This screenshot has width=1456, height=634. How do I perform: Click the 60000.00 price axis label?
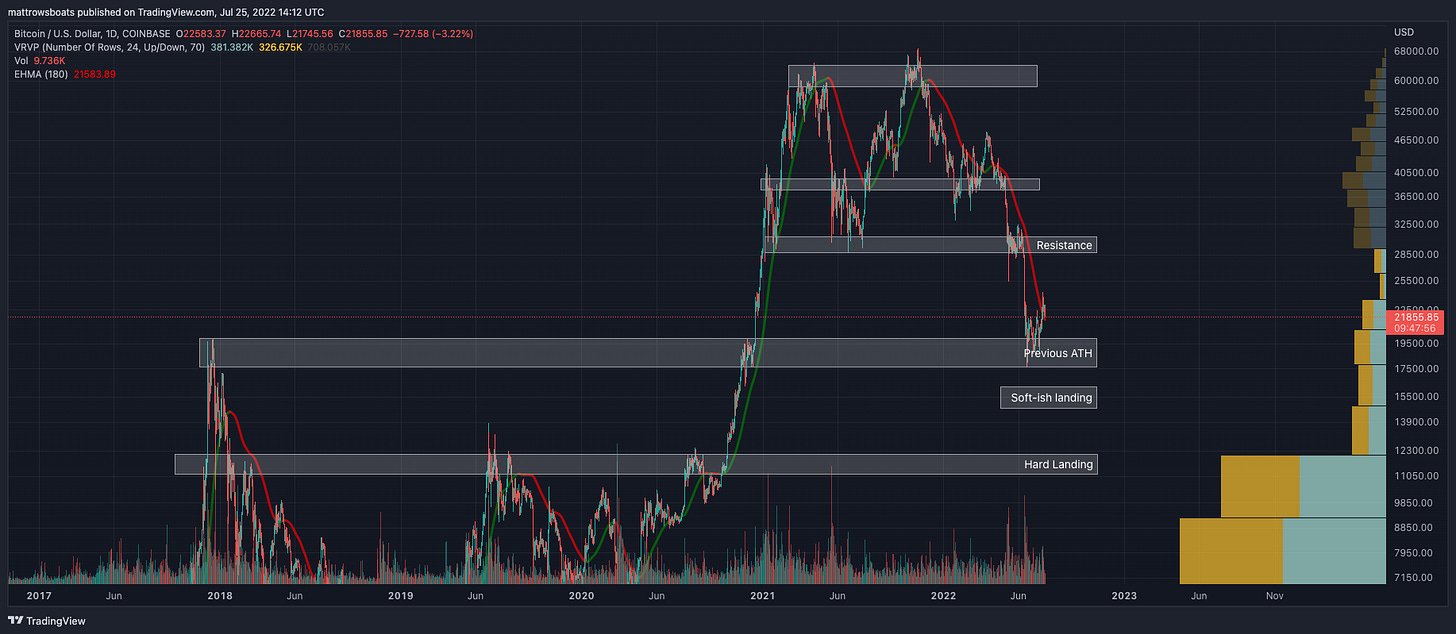pyautogui.click(x=1416, y=81)
